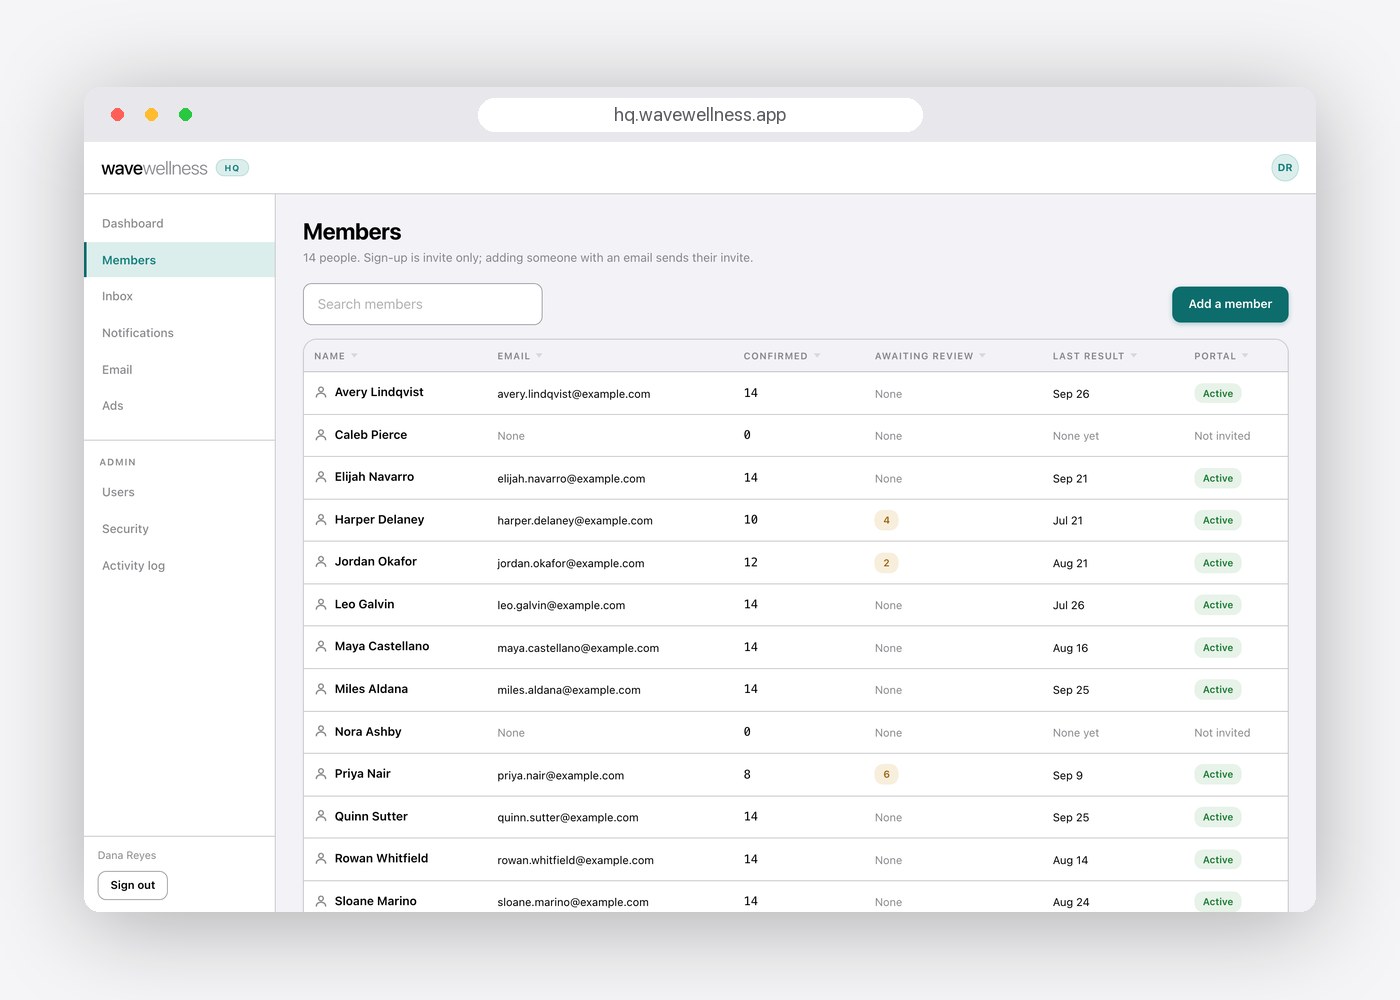Click last result Jul 21 for Harper Delaney
Screen dimensions: 1400x1000
pyautogui.click(x=1068, y=521)
